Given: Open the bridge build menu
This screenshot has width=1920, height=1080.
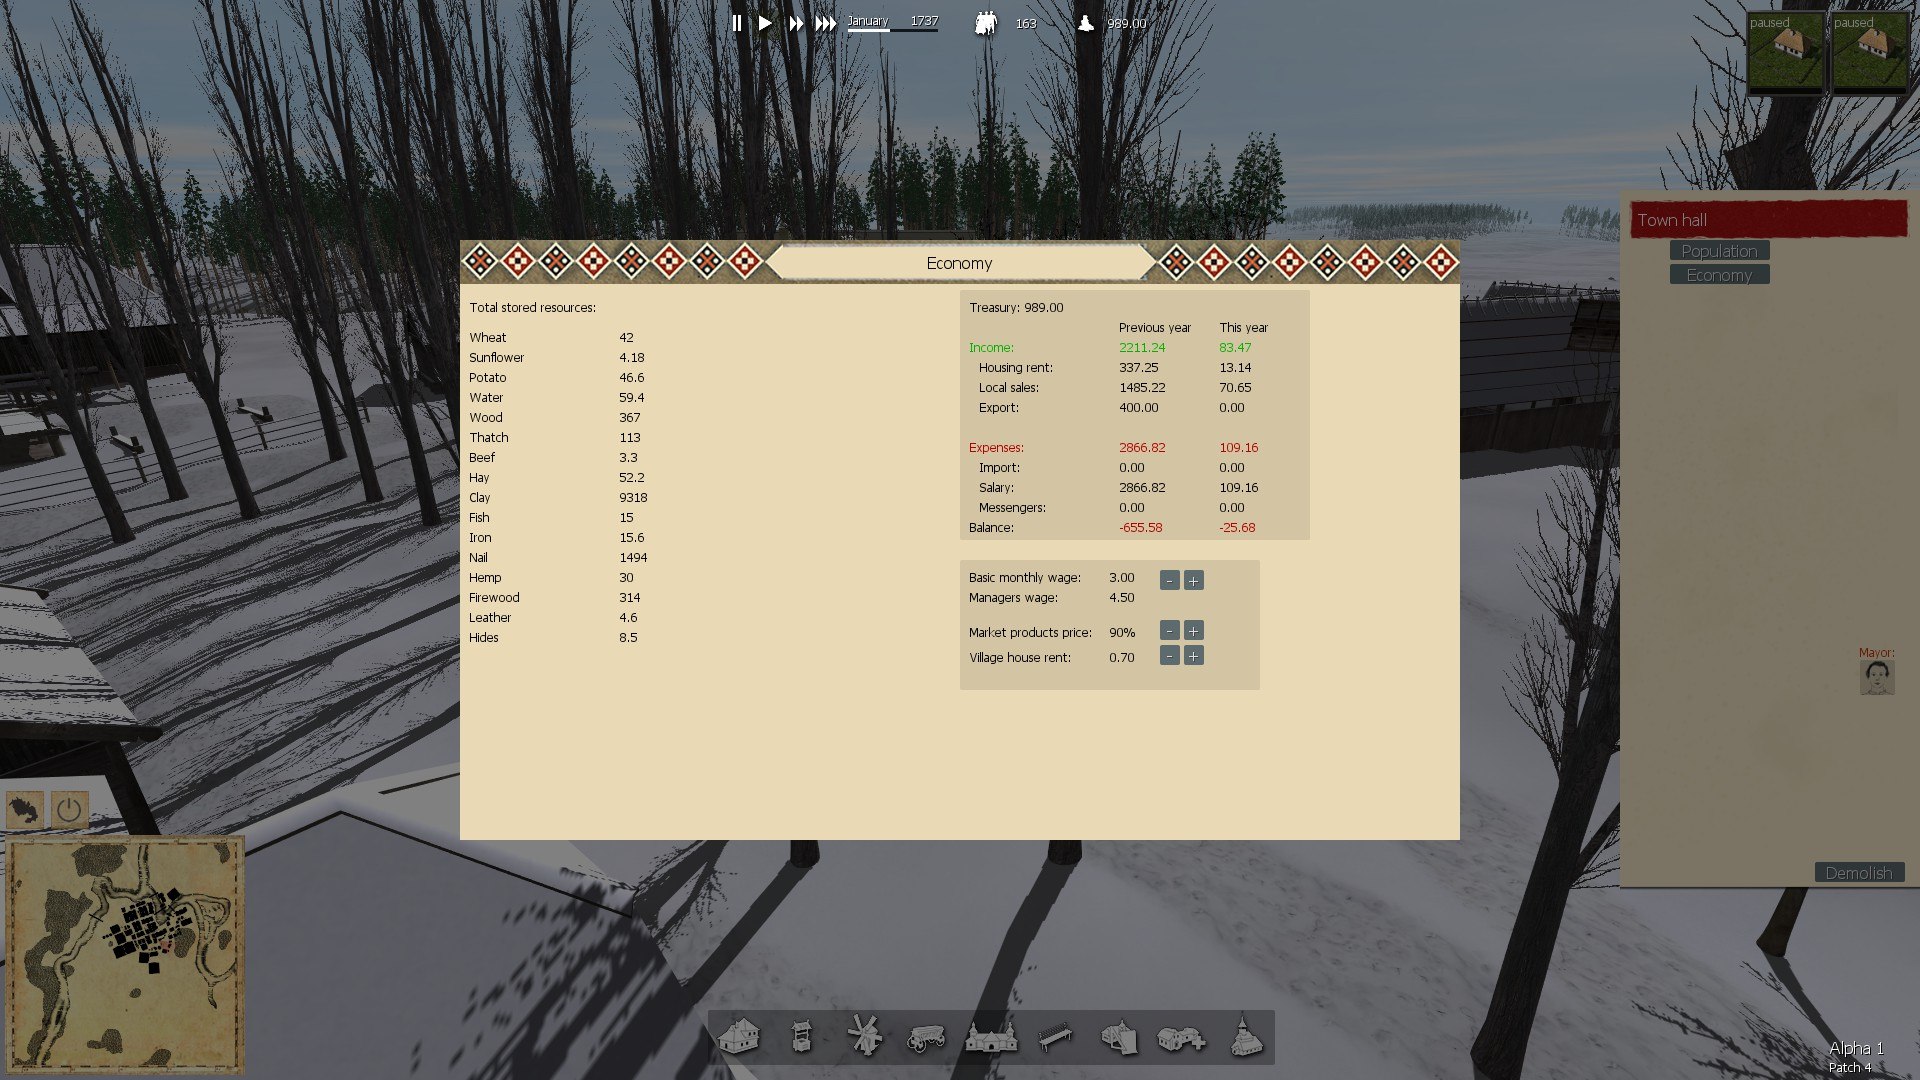Looking at the screenshot, I should pyautogui.click(x=1055, y=1037).
